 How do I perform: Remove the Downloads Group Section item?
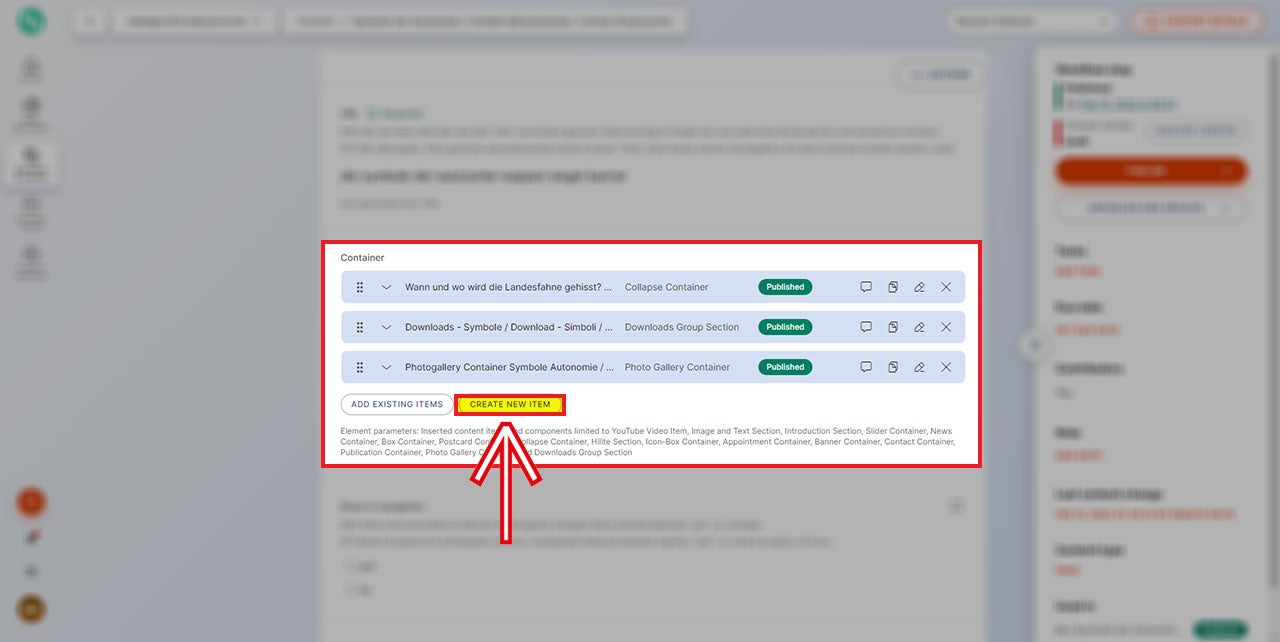(946, 327)
